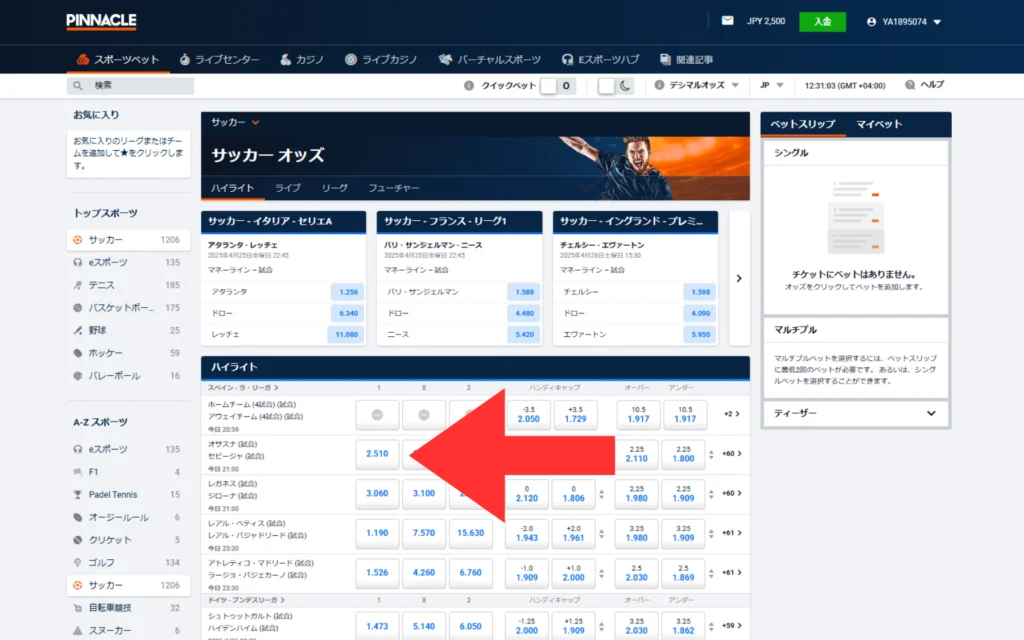The image size is (1024, 640).
Task: Click レガネス draw odds 3.100
Action: tap(424, 494)
